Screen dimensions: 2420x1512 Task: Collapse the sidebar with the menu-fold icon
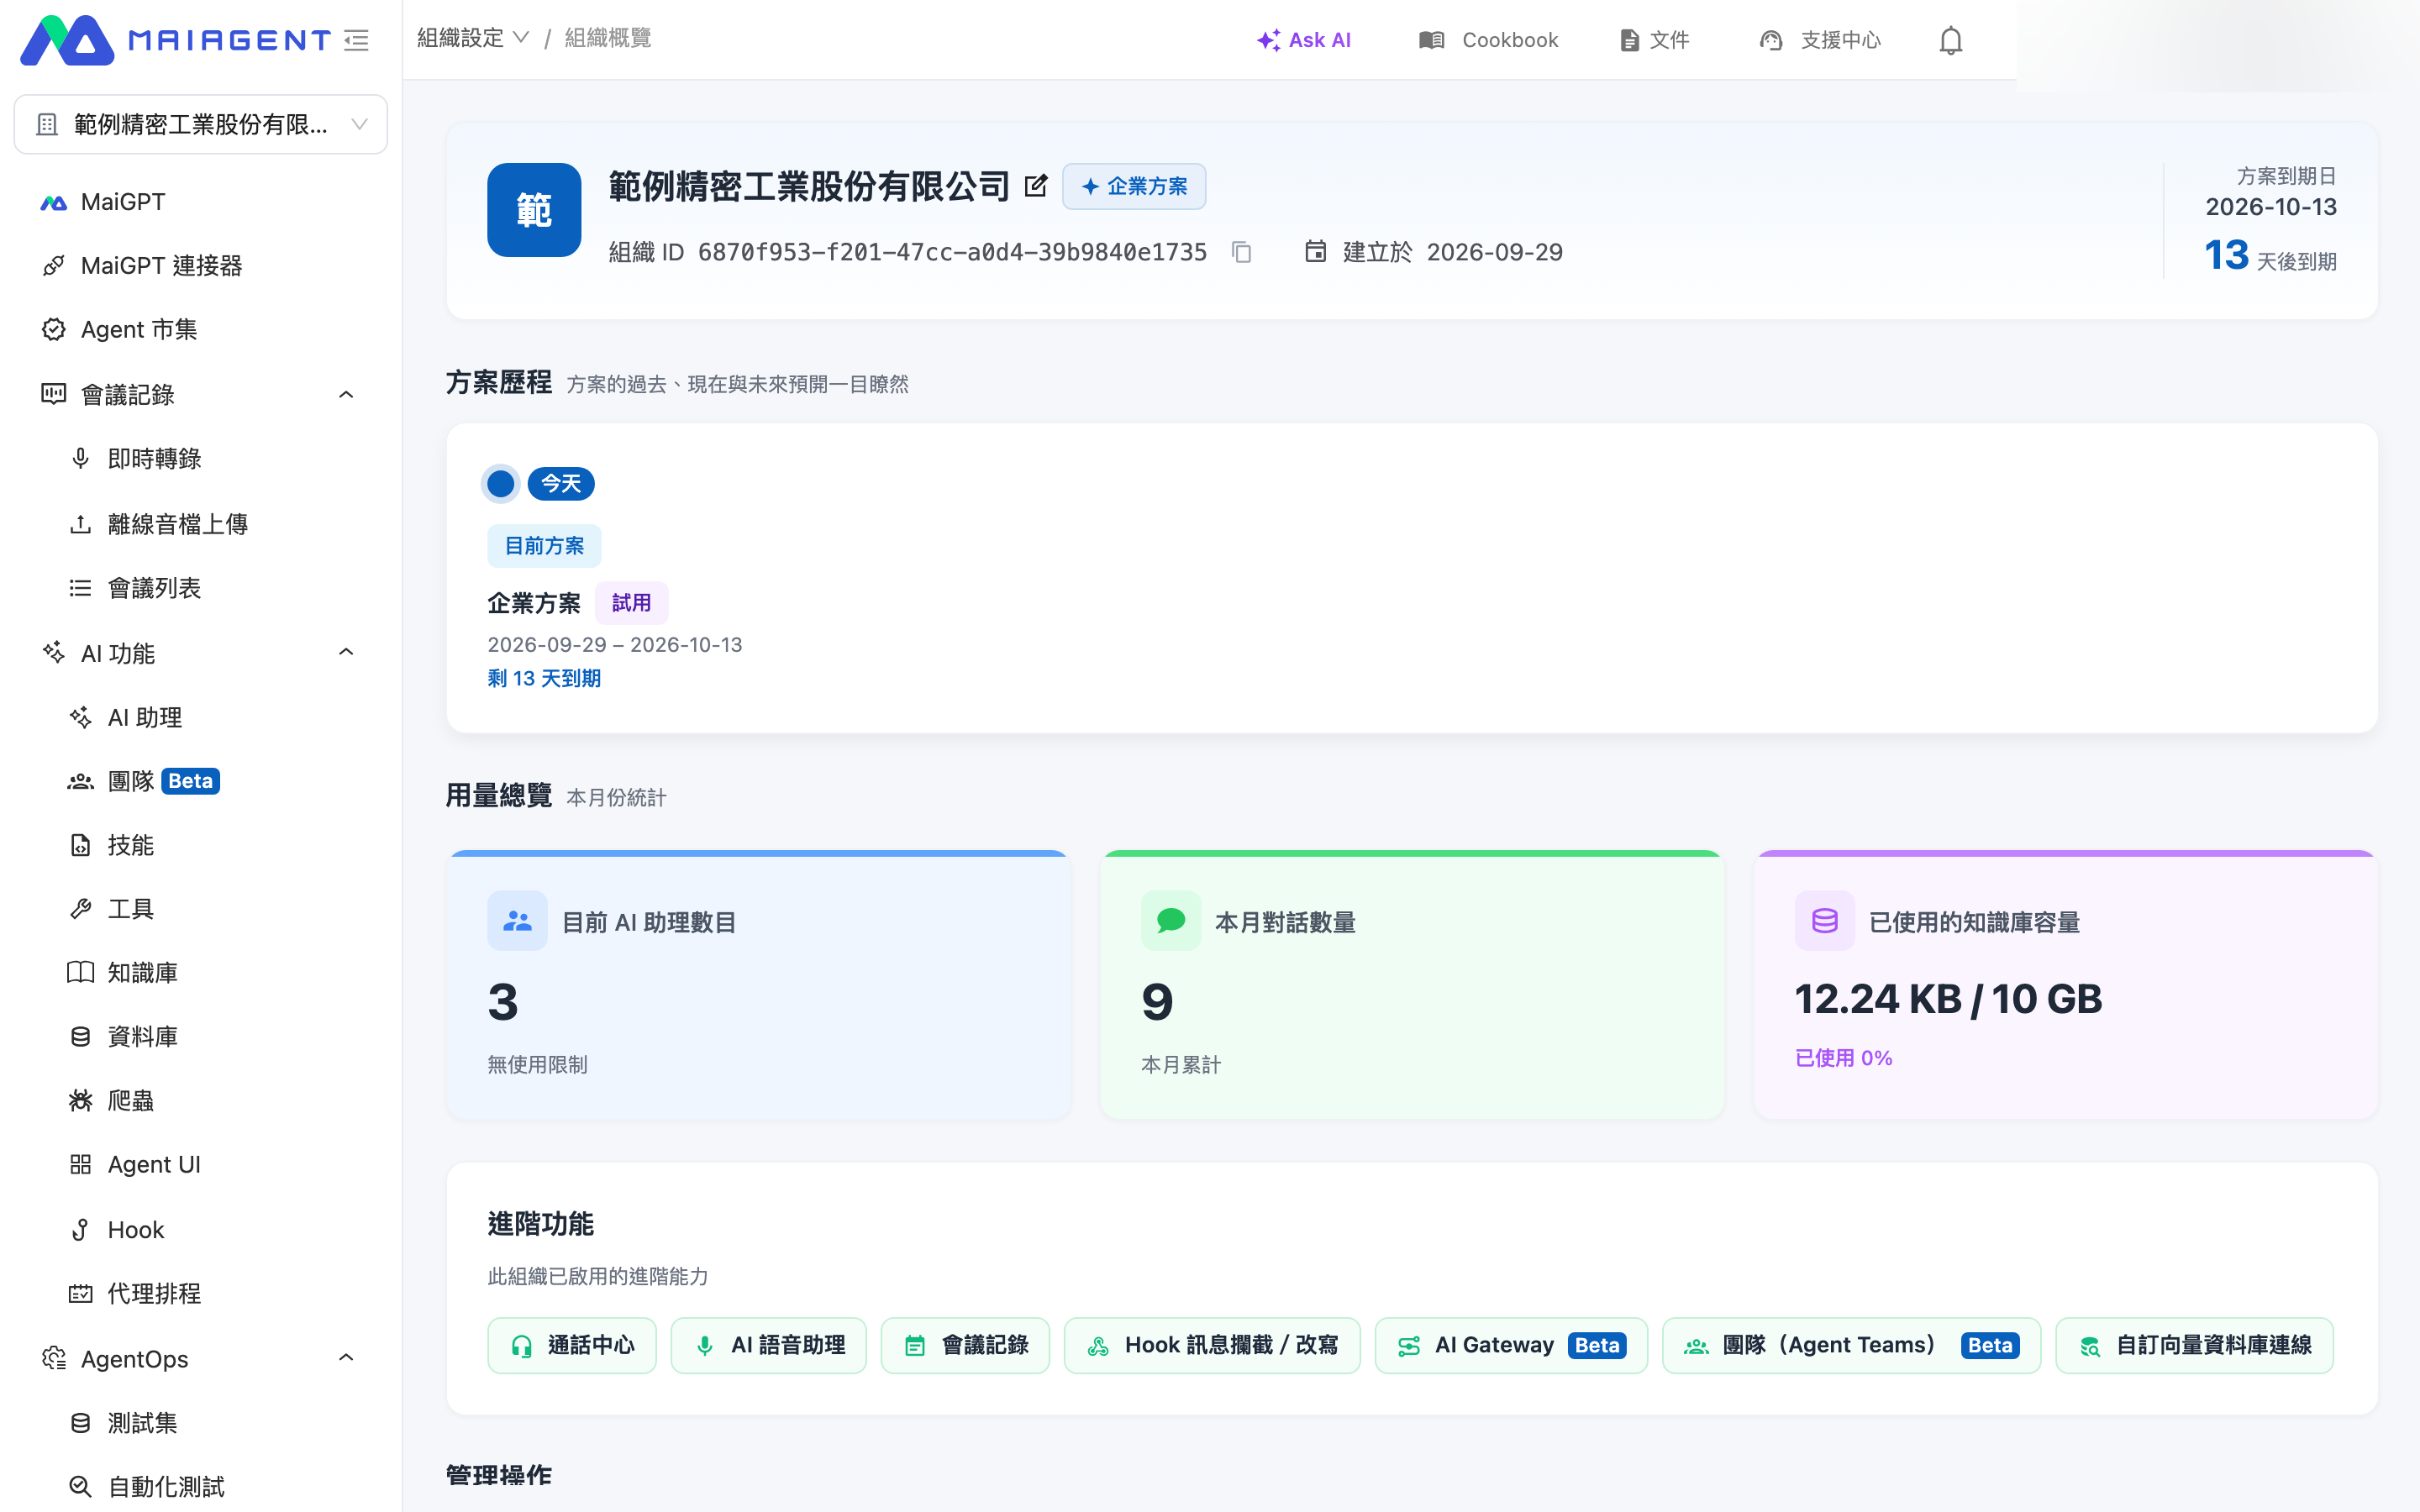tap(357, 40)
